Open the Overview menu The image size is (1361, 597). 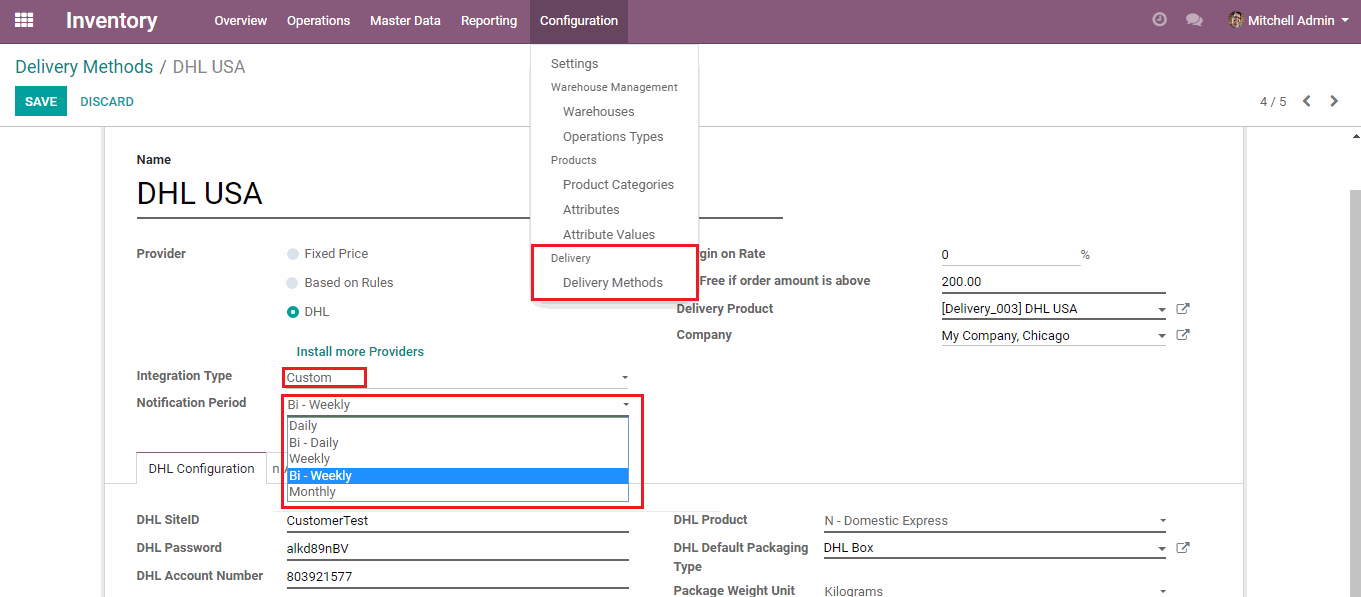point(240,20)
